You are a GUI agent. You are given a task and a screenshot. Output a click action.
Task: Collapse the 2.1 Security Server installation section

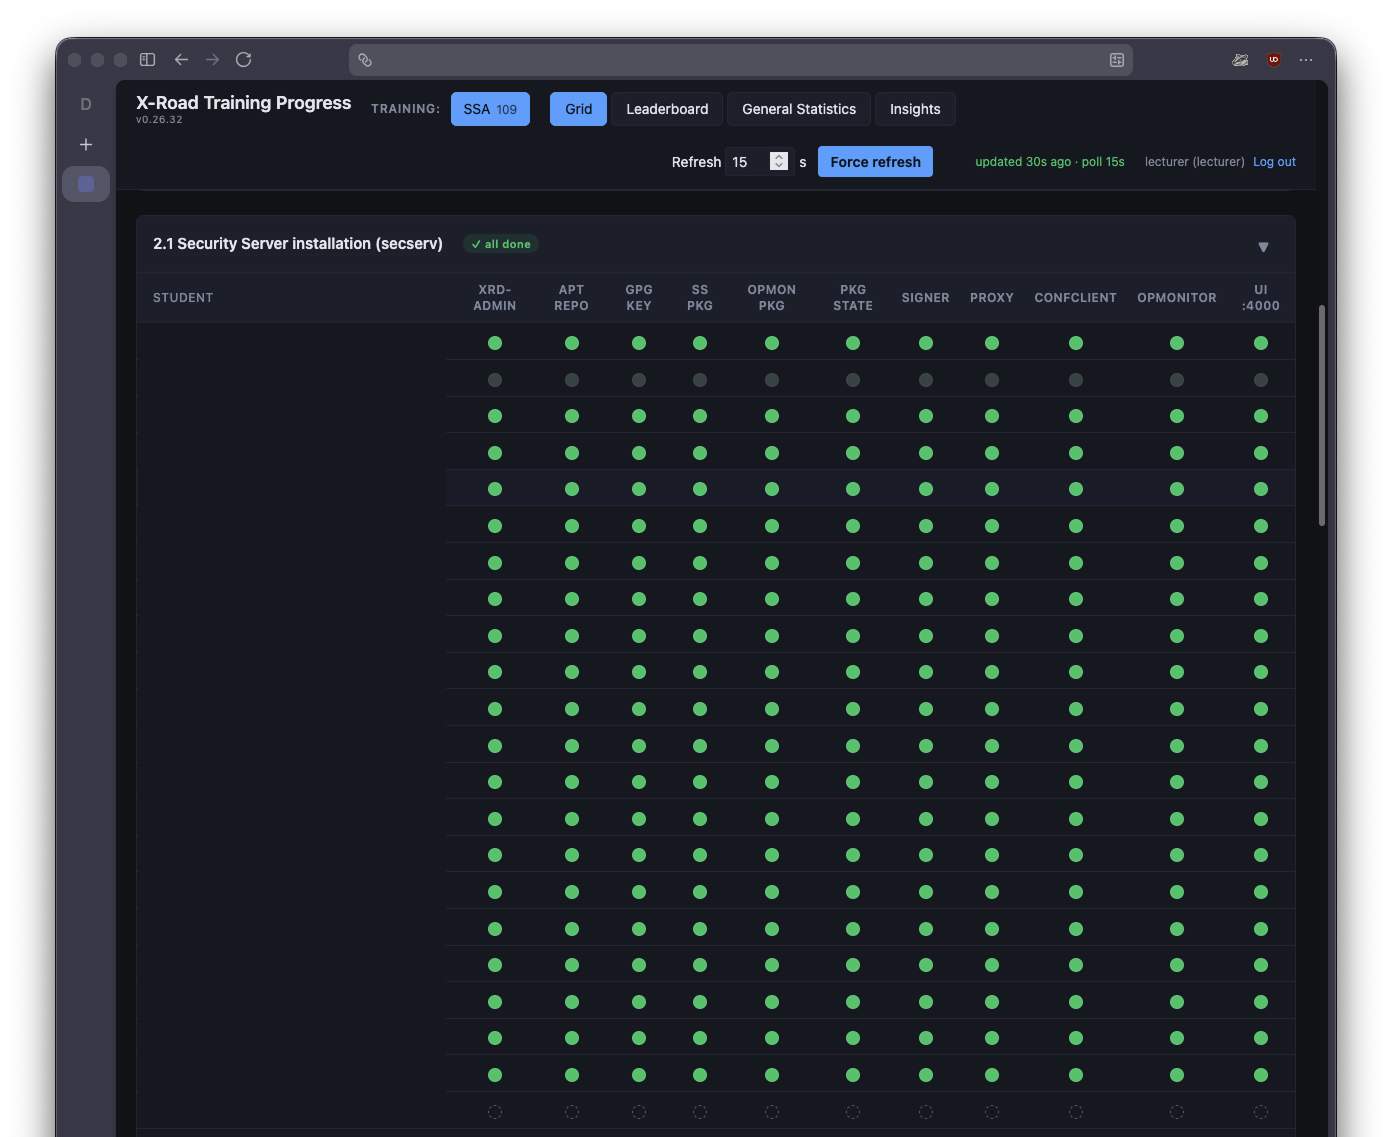point(1263,247)
